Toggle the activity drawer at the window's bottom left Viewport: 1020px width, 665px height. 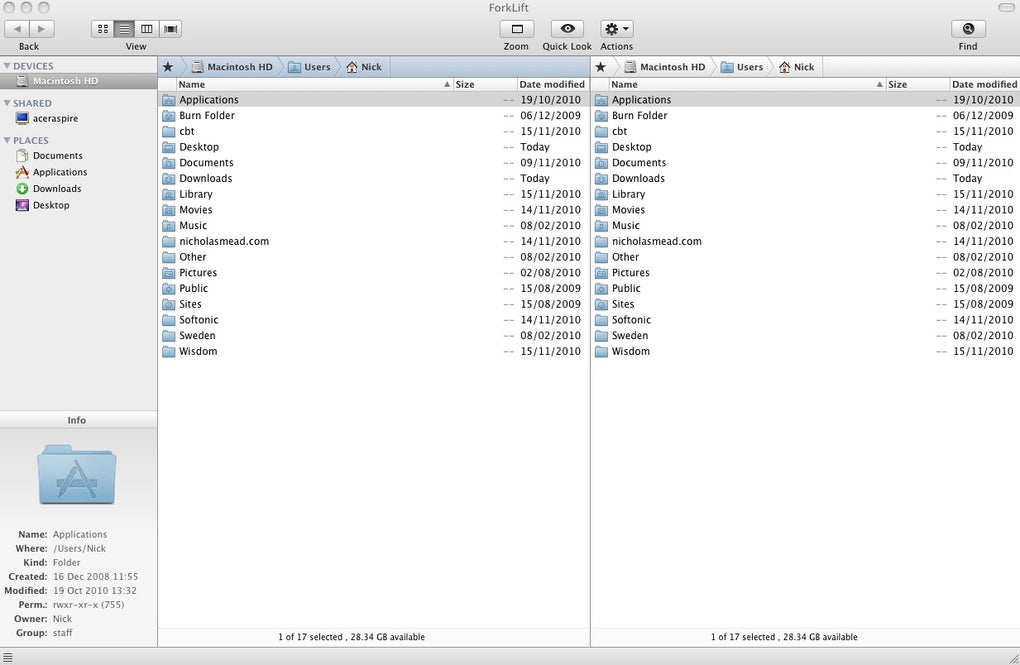coord(7,658)
